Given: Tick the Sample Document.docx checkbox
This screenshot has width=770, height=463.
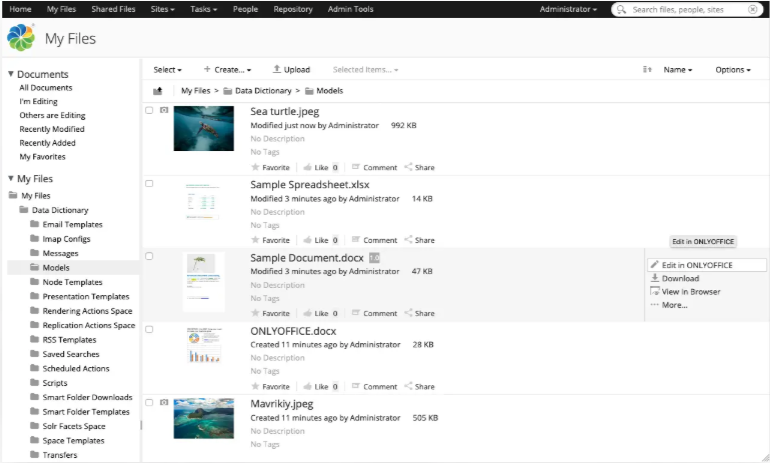Looking at the screenshot, I should point(149,256).
